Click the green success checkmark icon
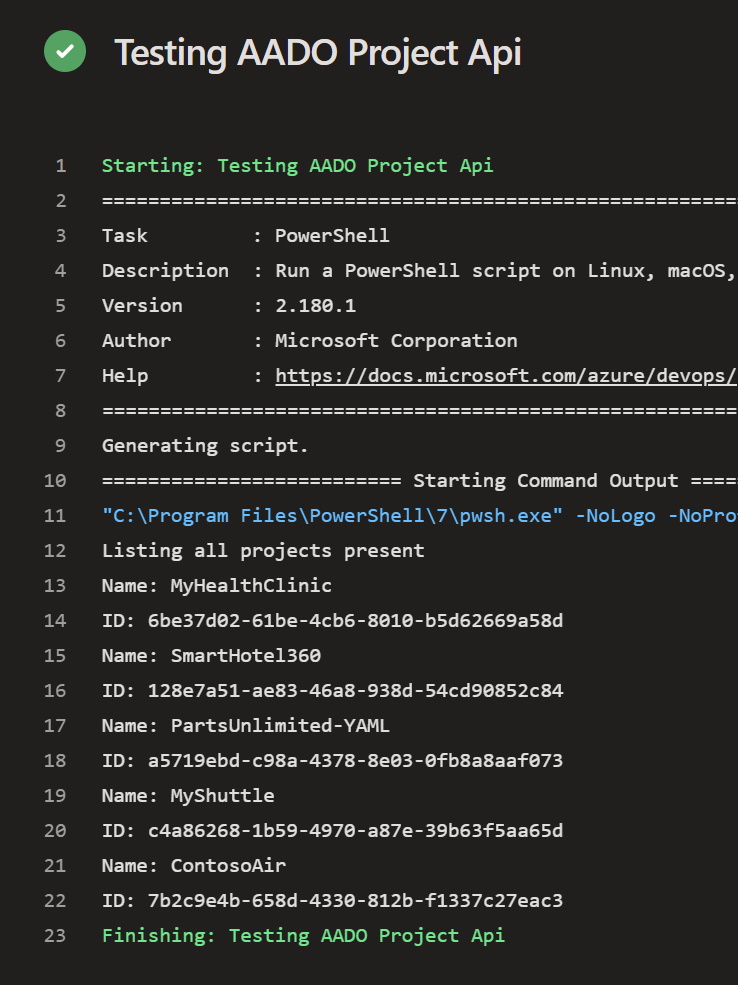This screenshot has height=985, width=738. coord(65,52)
